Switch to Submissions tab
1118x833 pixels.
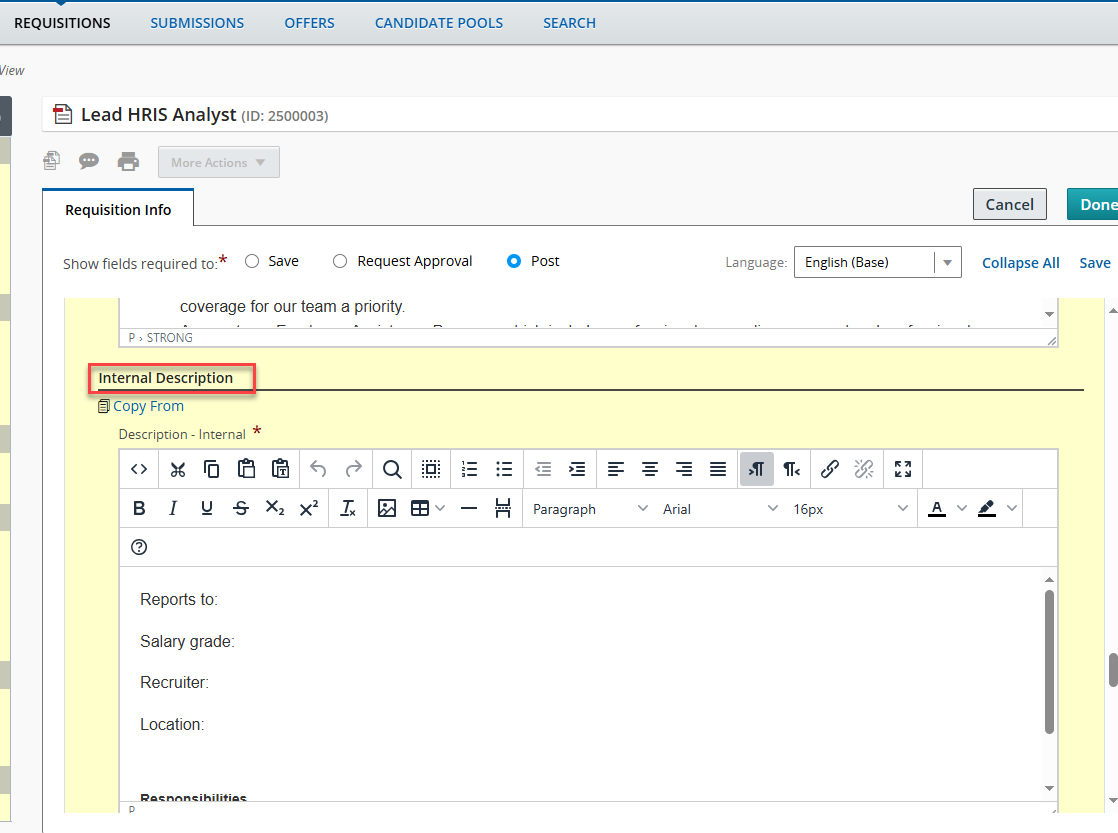pyautogui.click(x=197, y=23)
